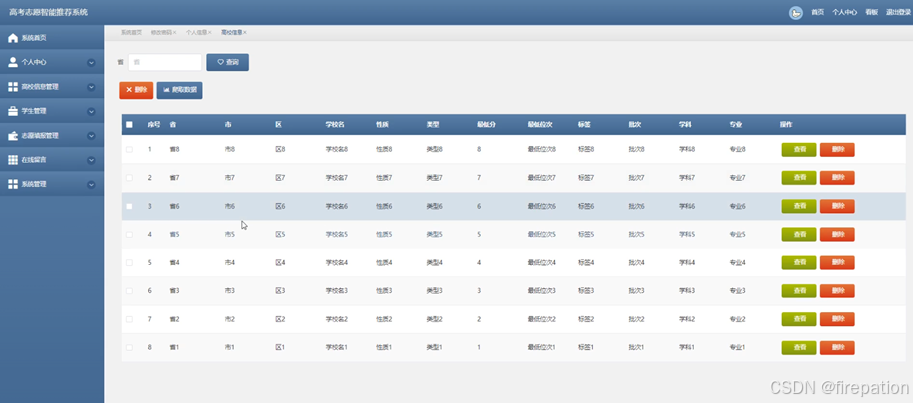
Task: Delete row 学校名4
Action: pyautogui.click(x=837, y=263)
